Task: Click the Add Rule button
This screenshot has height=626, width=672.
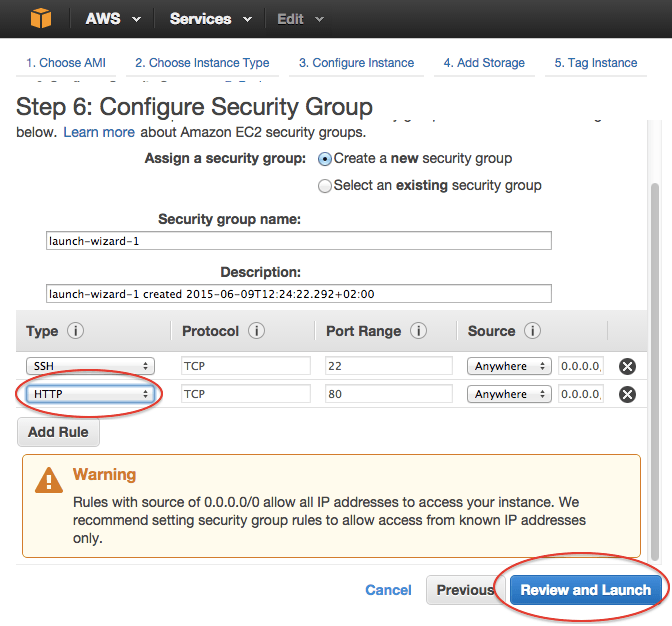Action: tap(58, 432)
